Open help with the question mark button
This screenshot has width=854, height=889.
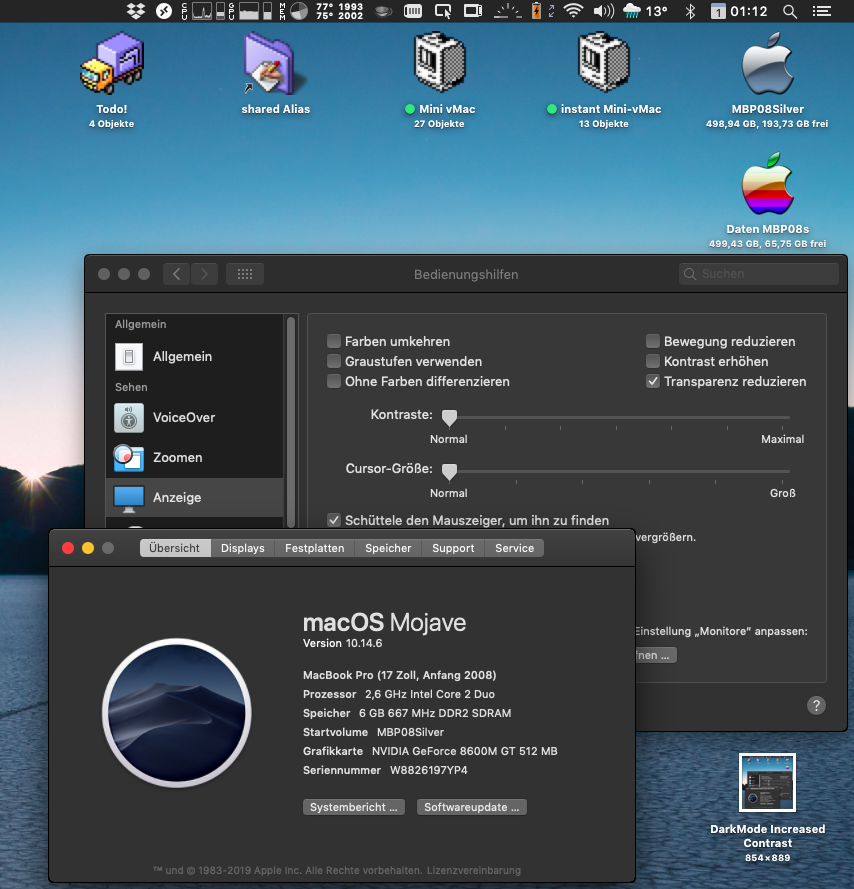coord(816,706)
